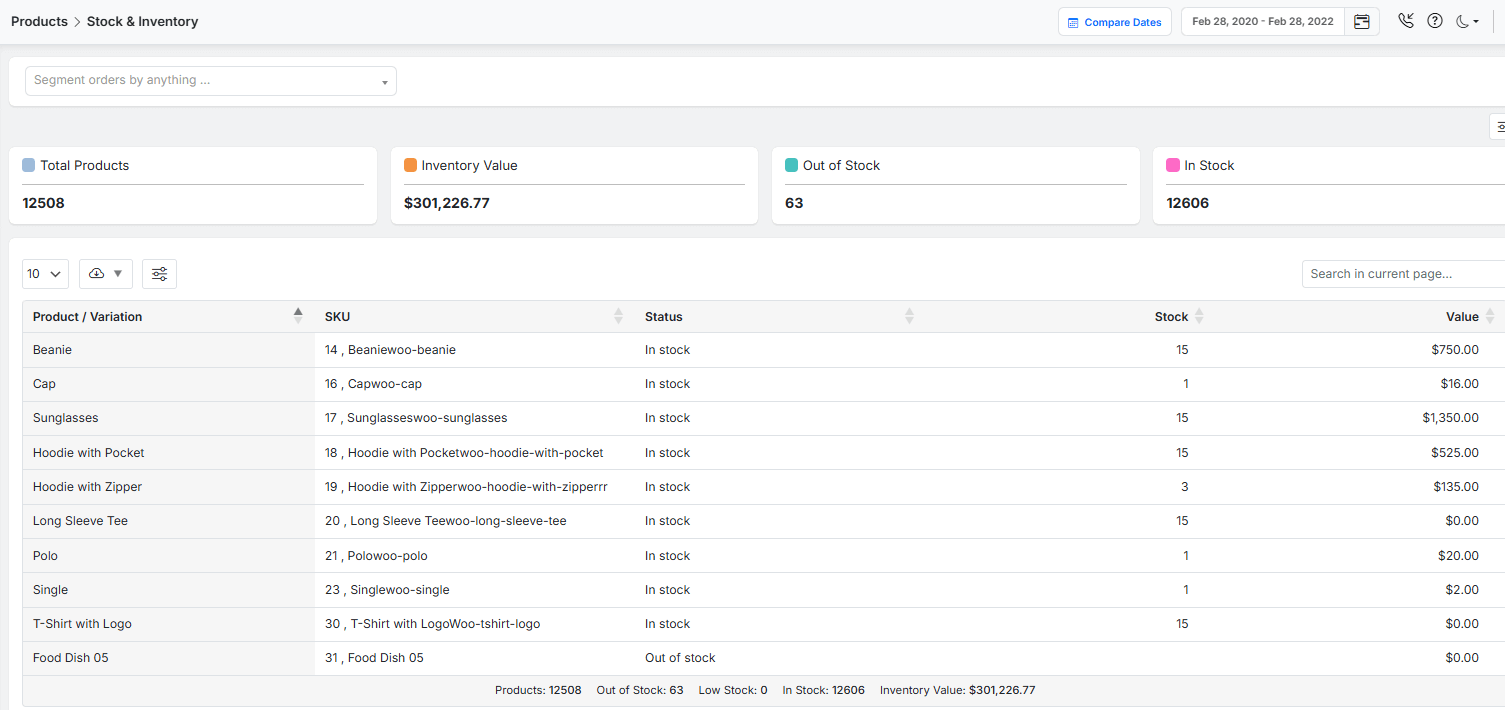Sort table by SKU column arrows
1505x710 pixels.
point(618,316)
